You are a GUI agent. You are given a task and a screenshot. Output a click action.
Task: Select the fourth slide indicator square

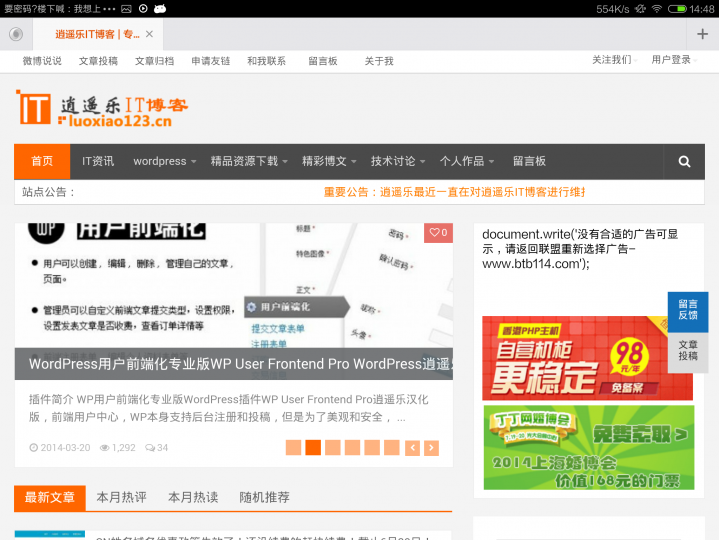tap(353, 448)
